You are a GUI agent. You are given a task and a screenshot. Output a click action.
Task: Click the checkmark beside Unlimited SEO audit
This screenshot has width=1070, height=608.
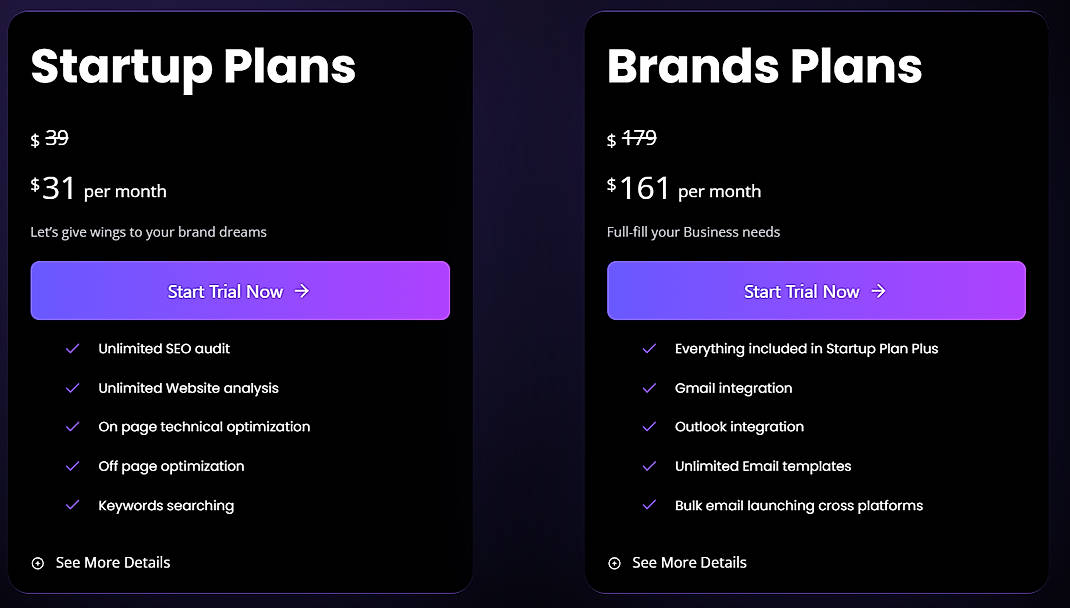click(72, 349)
